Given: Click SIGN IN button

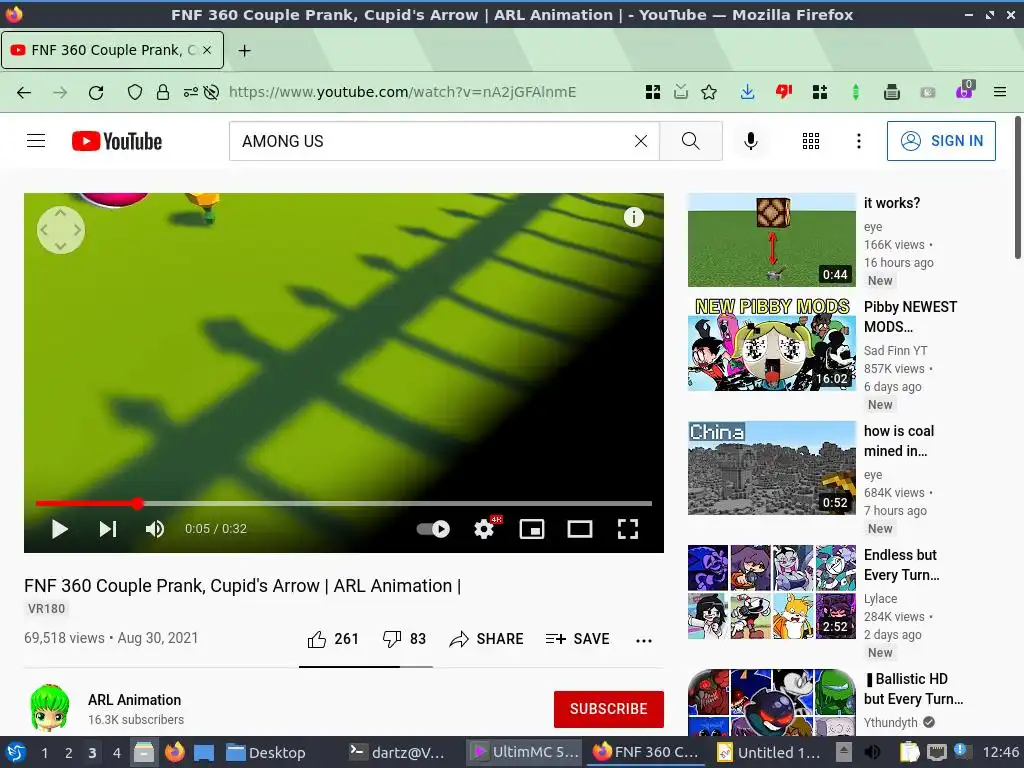Looking at the screenshot, I should click(941, 141).
